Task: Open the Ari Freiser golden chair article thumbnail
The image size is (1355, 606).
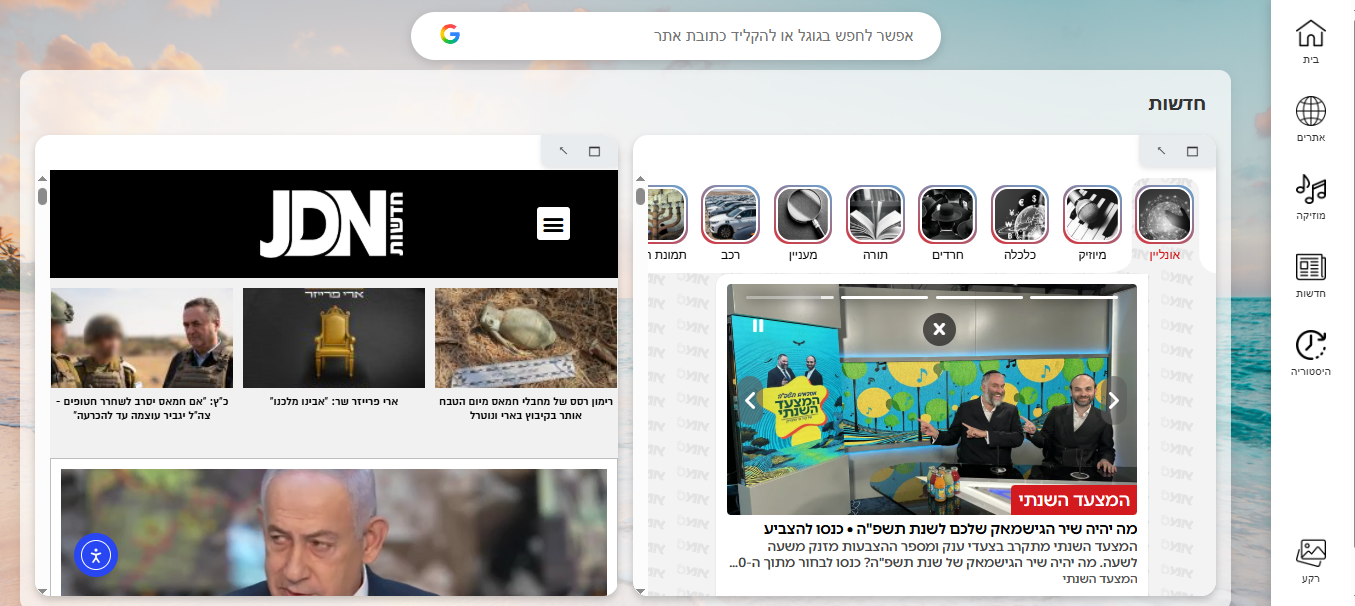Action: [x=334, y=338]
